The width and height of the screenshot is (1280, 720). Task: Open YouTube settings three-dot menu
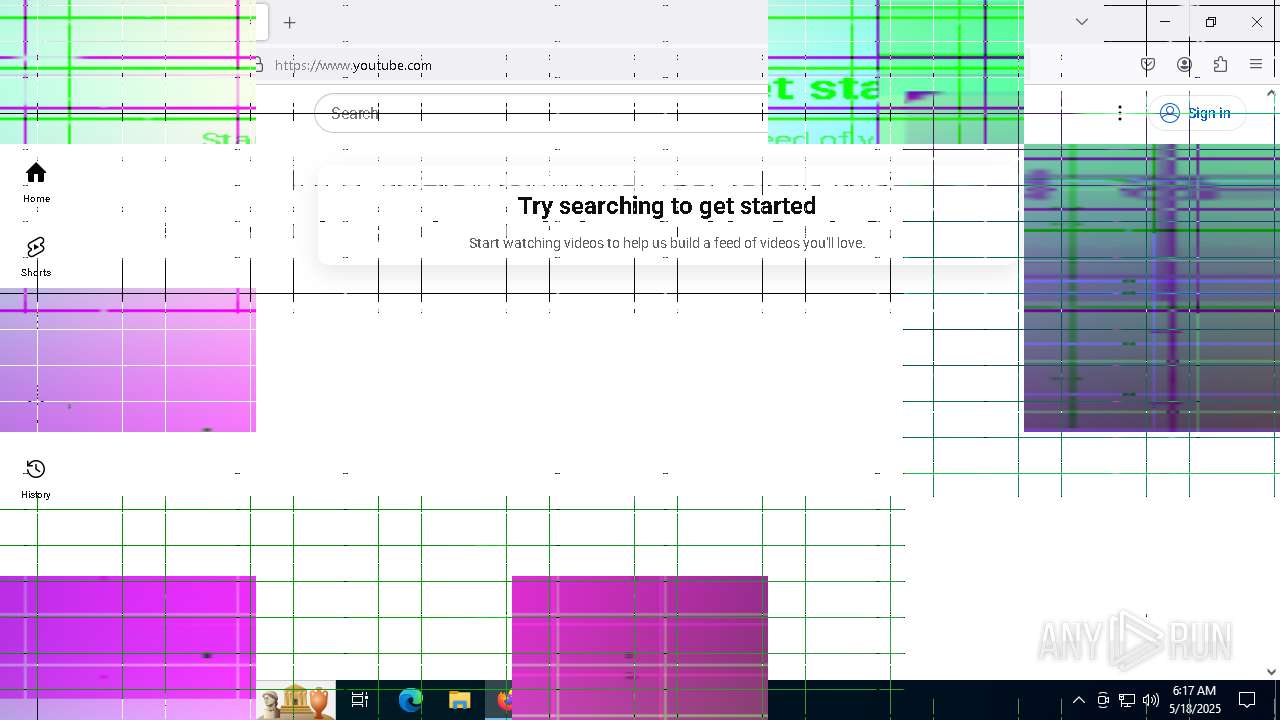pos(1120,113)
